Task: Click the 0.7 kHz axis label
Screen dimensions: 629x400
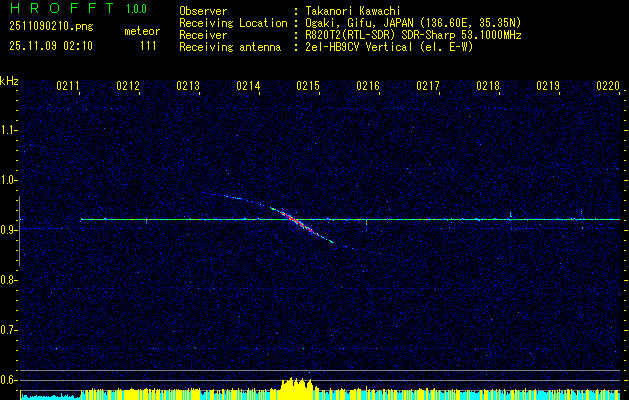Action: pyautogui.click(x=8, y=330)
